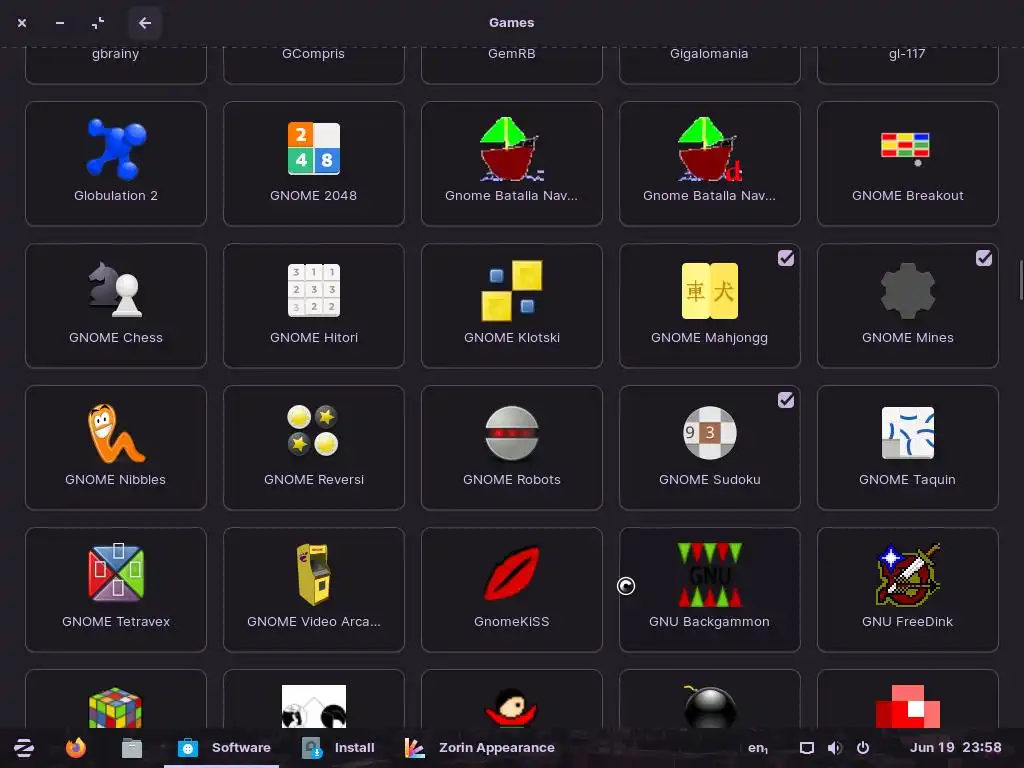
Task: Open the GNOME Taquin puzzle icon
Action: [908, 432]
